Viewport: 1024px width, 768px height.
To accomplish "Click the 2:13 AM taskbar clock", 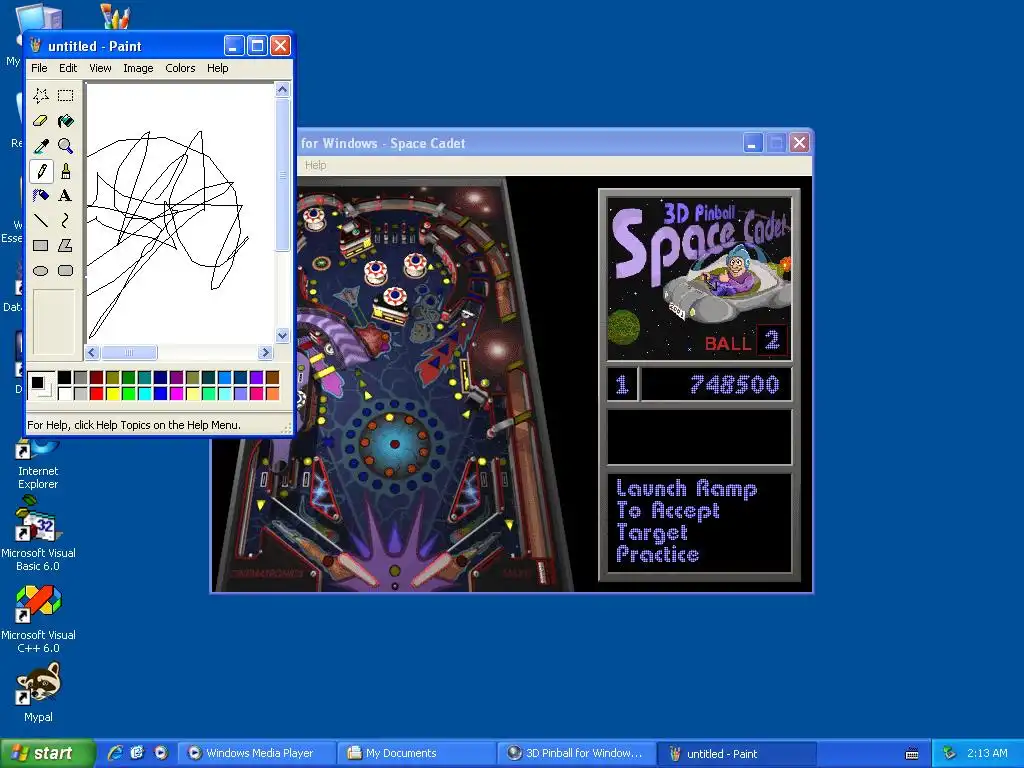I will [987, 754].
